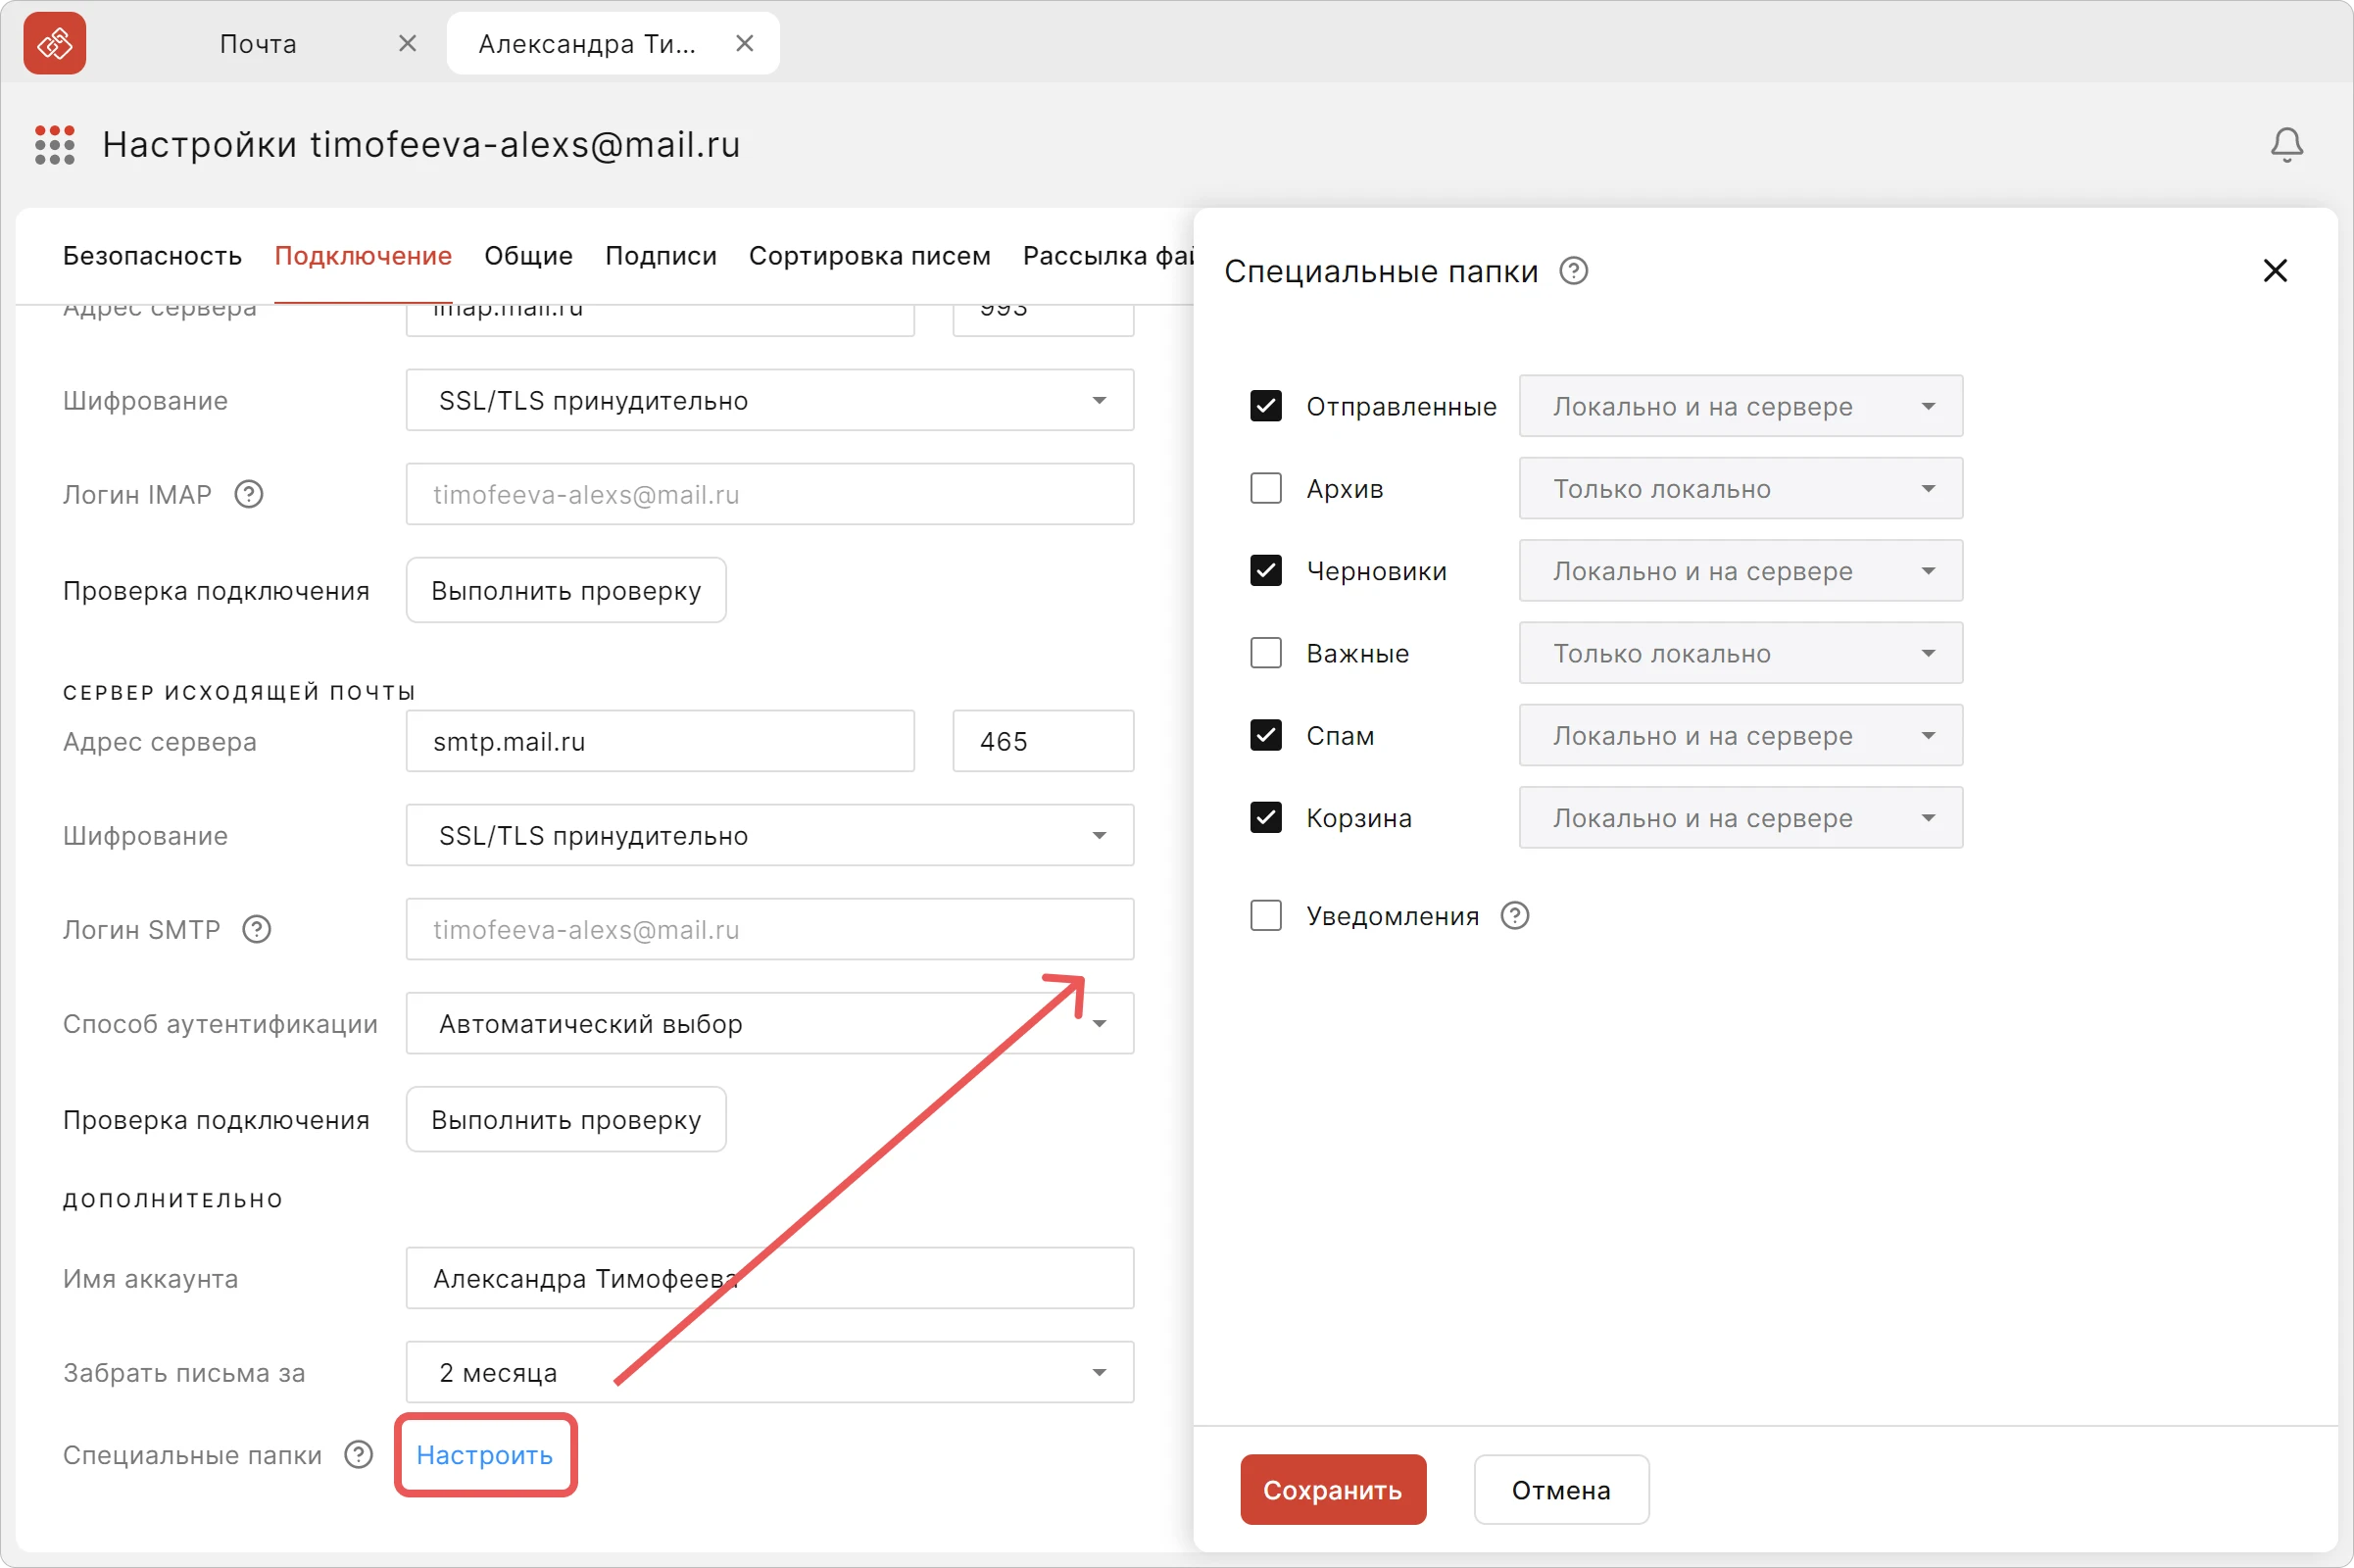
Task: Open Забрать письма за dropdown
Action: (769, 1372)
